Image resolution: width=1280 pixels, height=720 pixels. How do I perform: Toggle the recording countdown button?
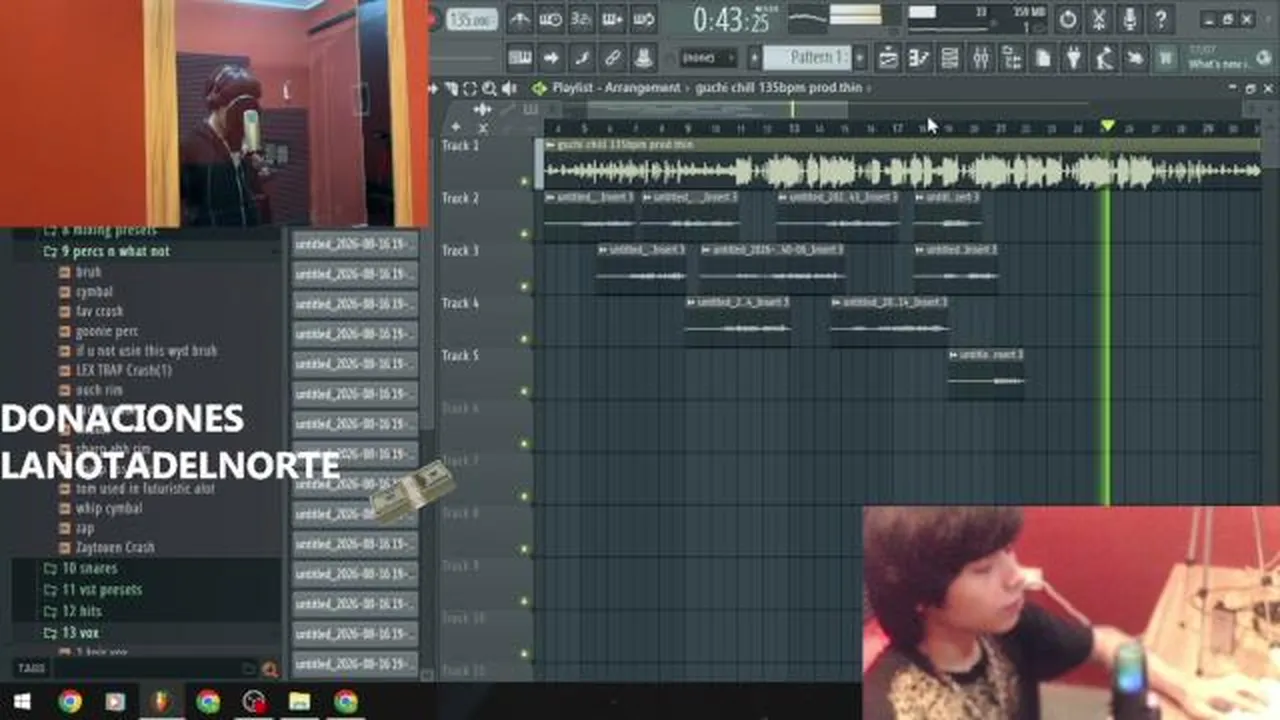[x=581, y=19]
